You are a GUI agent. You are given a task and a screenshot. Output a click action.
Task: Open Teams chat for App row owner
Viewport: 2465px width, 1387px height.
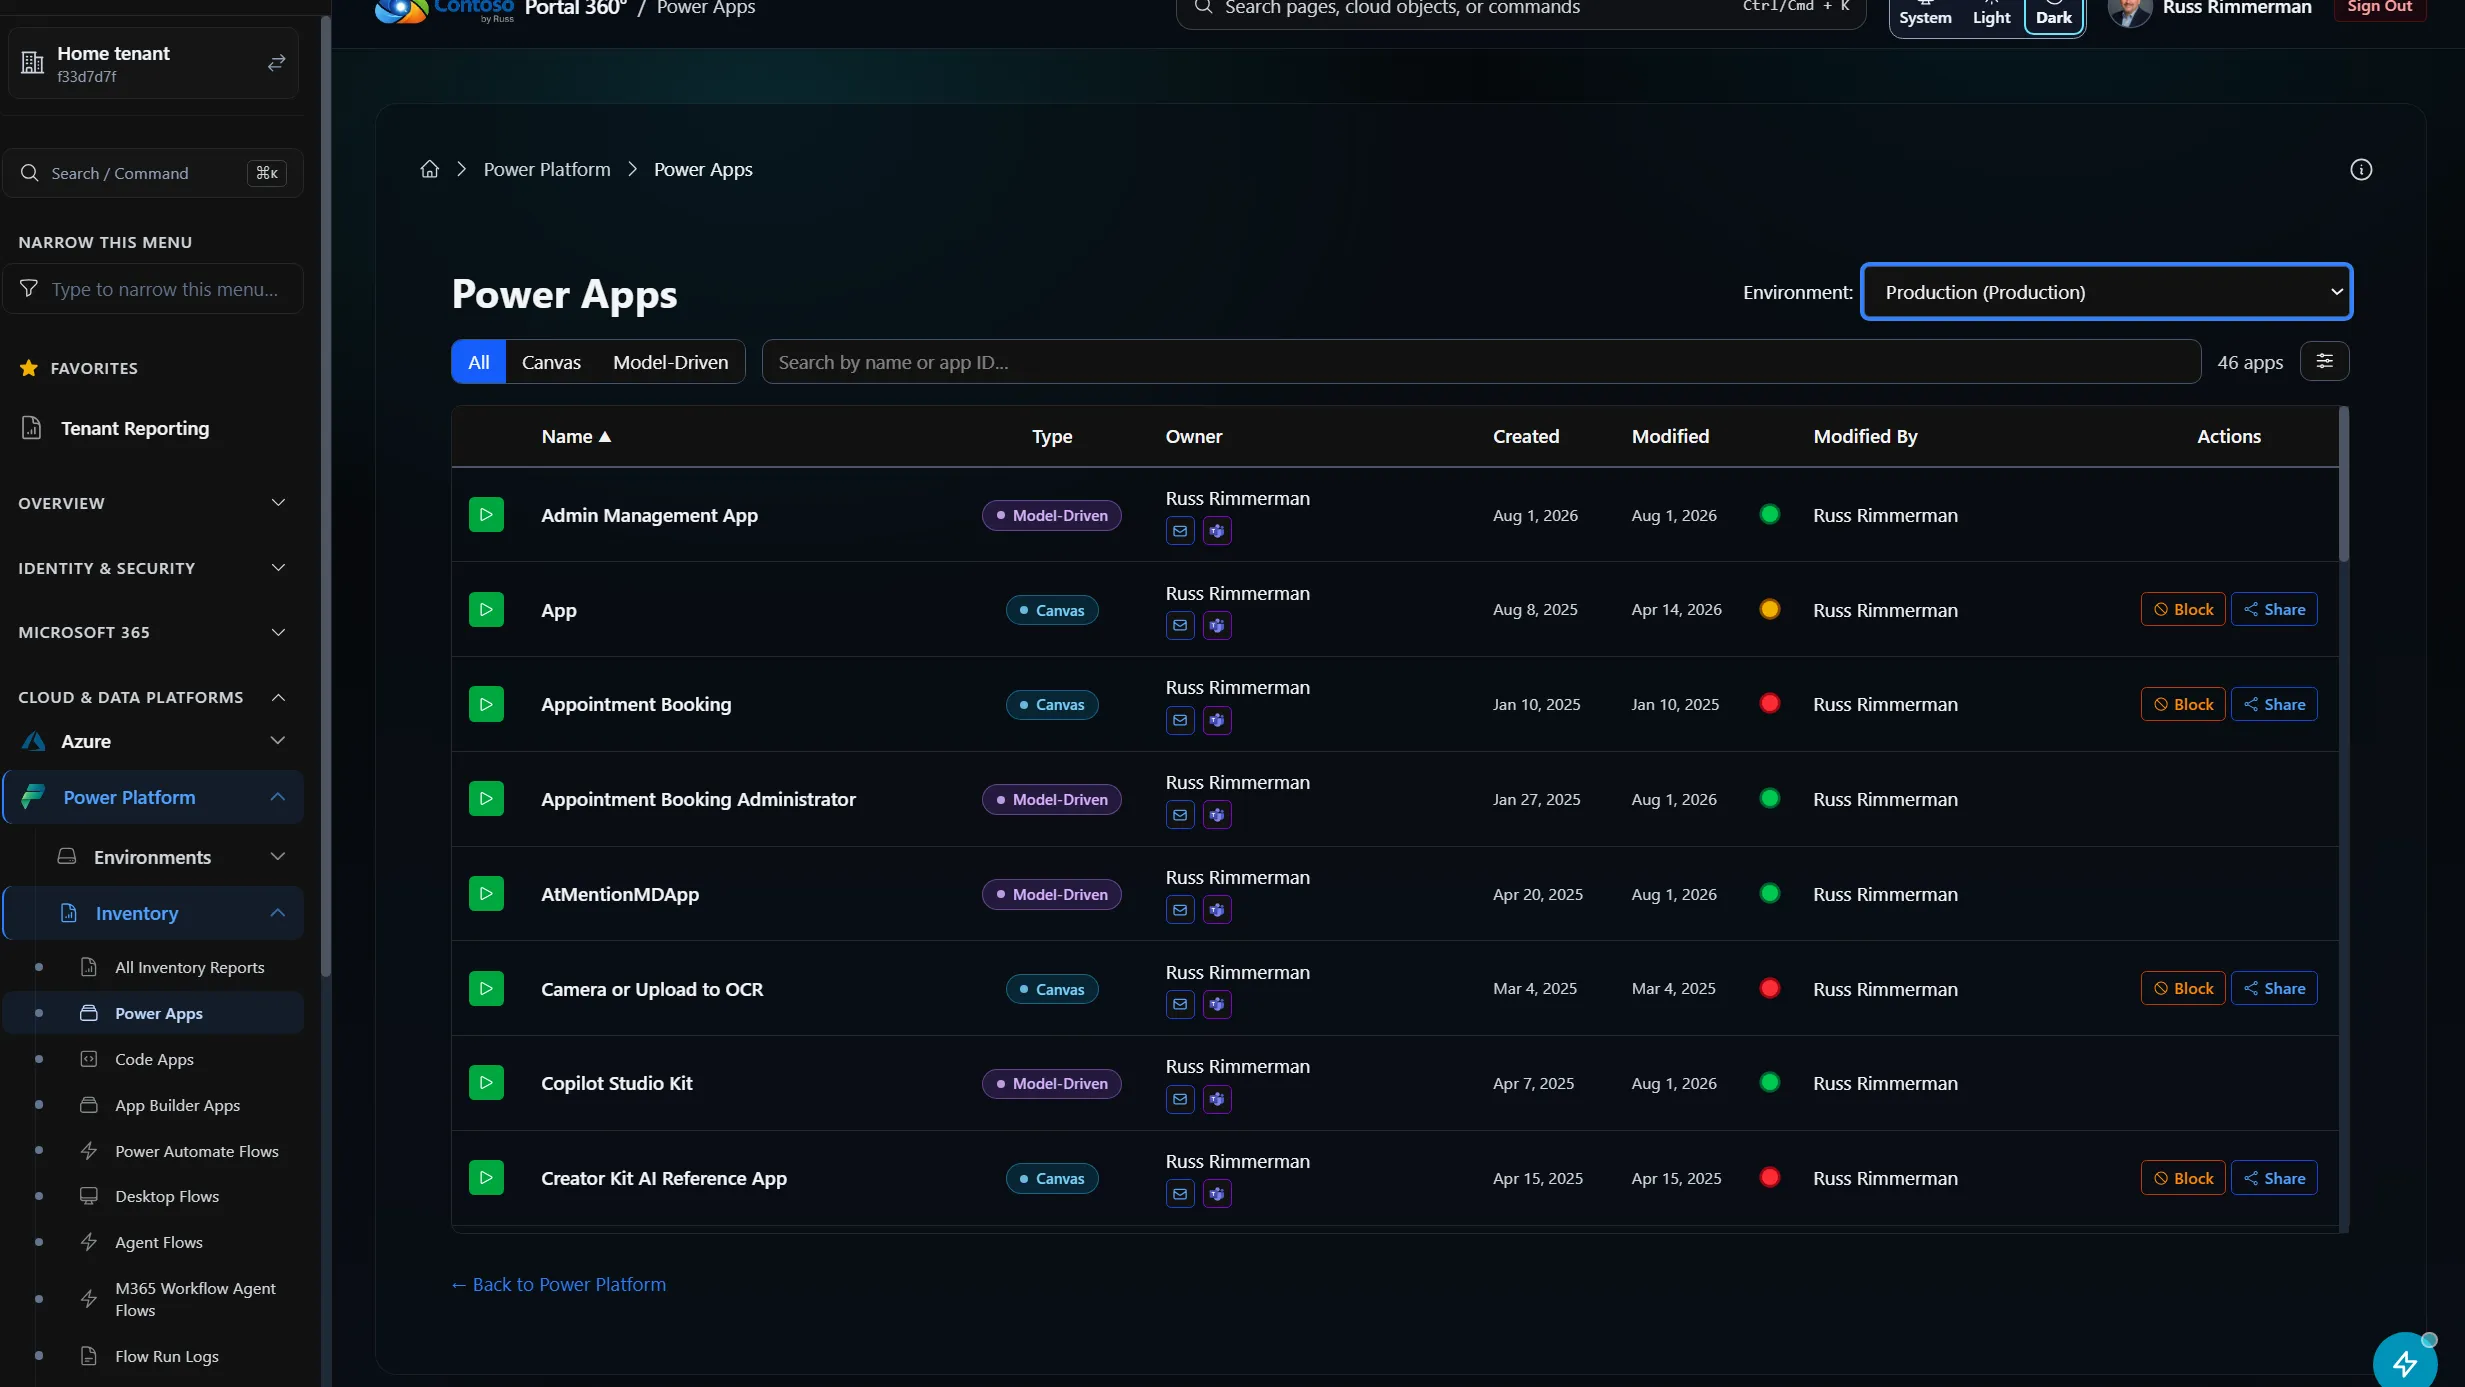[1217, 625]
